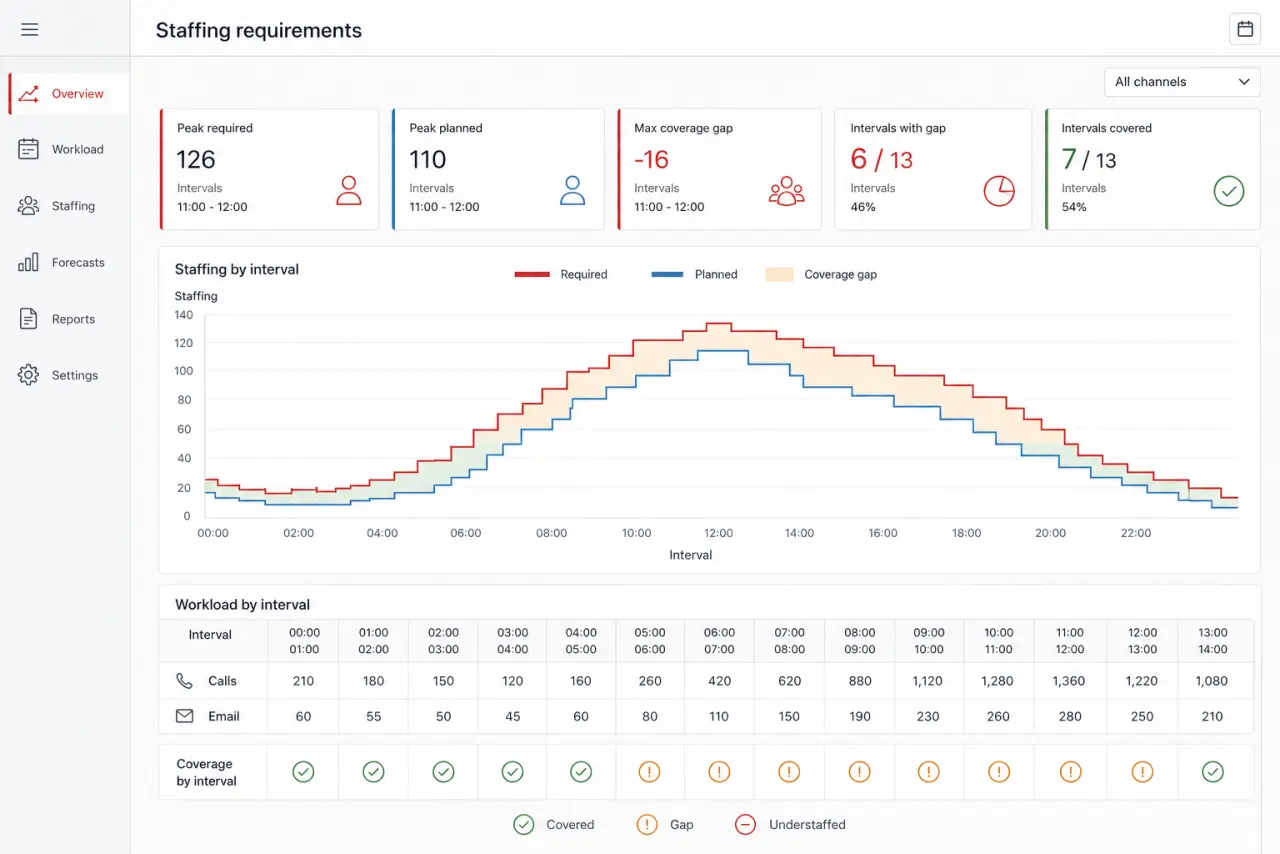The width and height of the screenshot is (1280, 854).
Task: Toggle the Required series in chart legend
Action: (561, 274)
